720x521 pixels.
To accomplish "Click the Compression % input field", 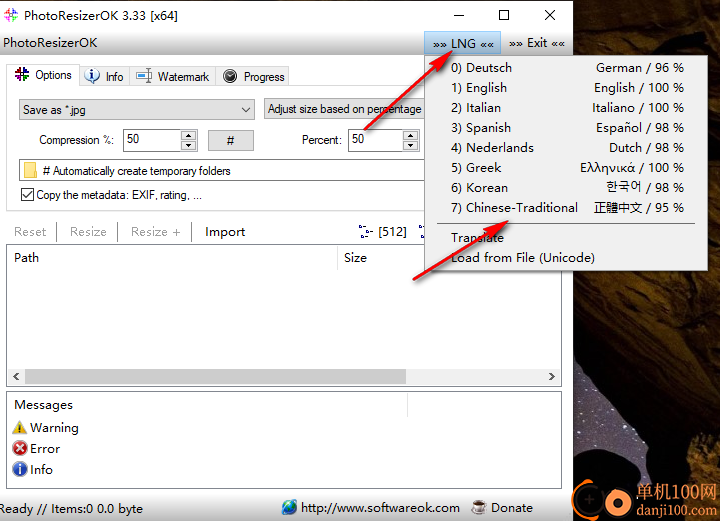I will click(152, 140).
